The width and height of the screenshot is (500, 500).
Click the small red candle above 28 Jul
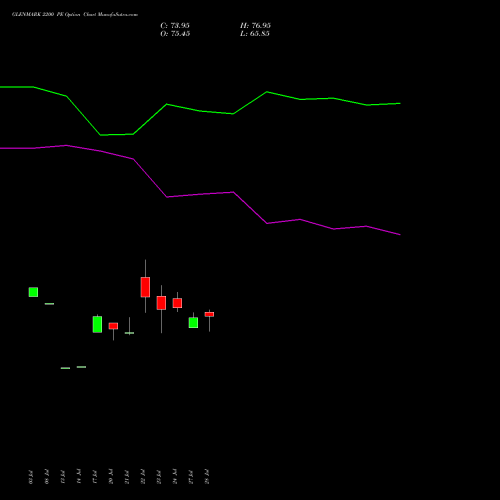[x=209, y=314]
